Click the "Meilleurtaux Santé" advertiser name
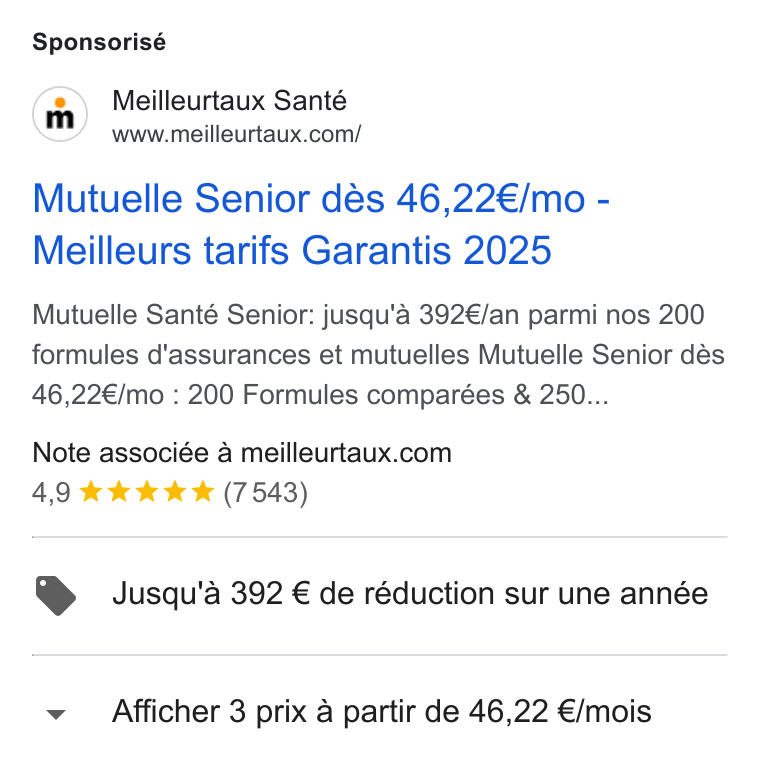The width and height of the screenshot is (760, 772). 229,101
